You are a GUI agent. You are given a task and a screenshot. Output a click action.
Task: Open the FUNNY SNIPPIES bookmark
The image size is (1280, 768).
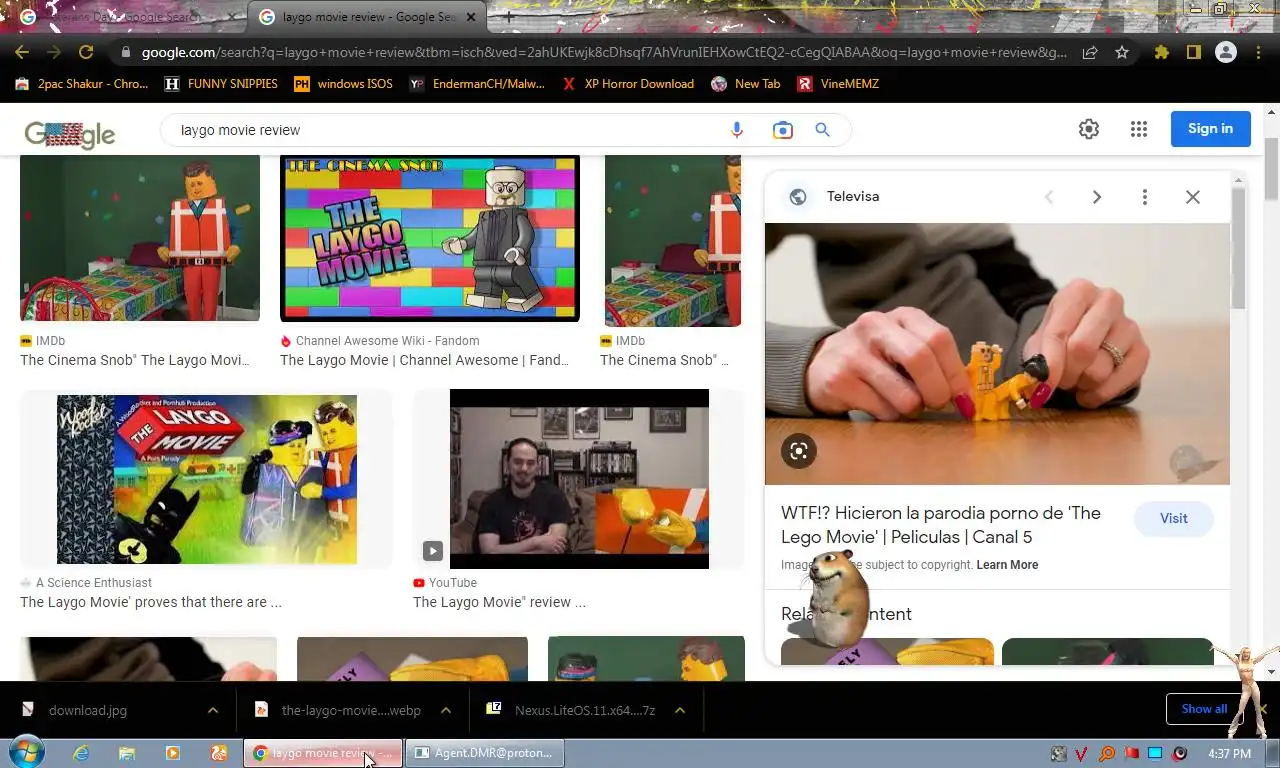[221, 84]
